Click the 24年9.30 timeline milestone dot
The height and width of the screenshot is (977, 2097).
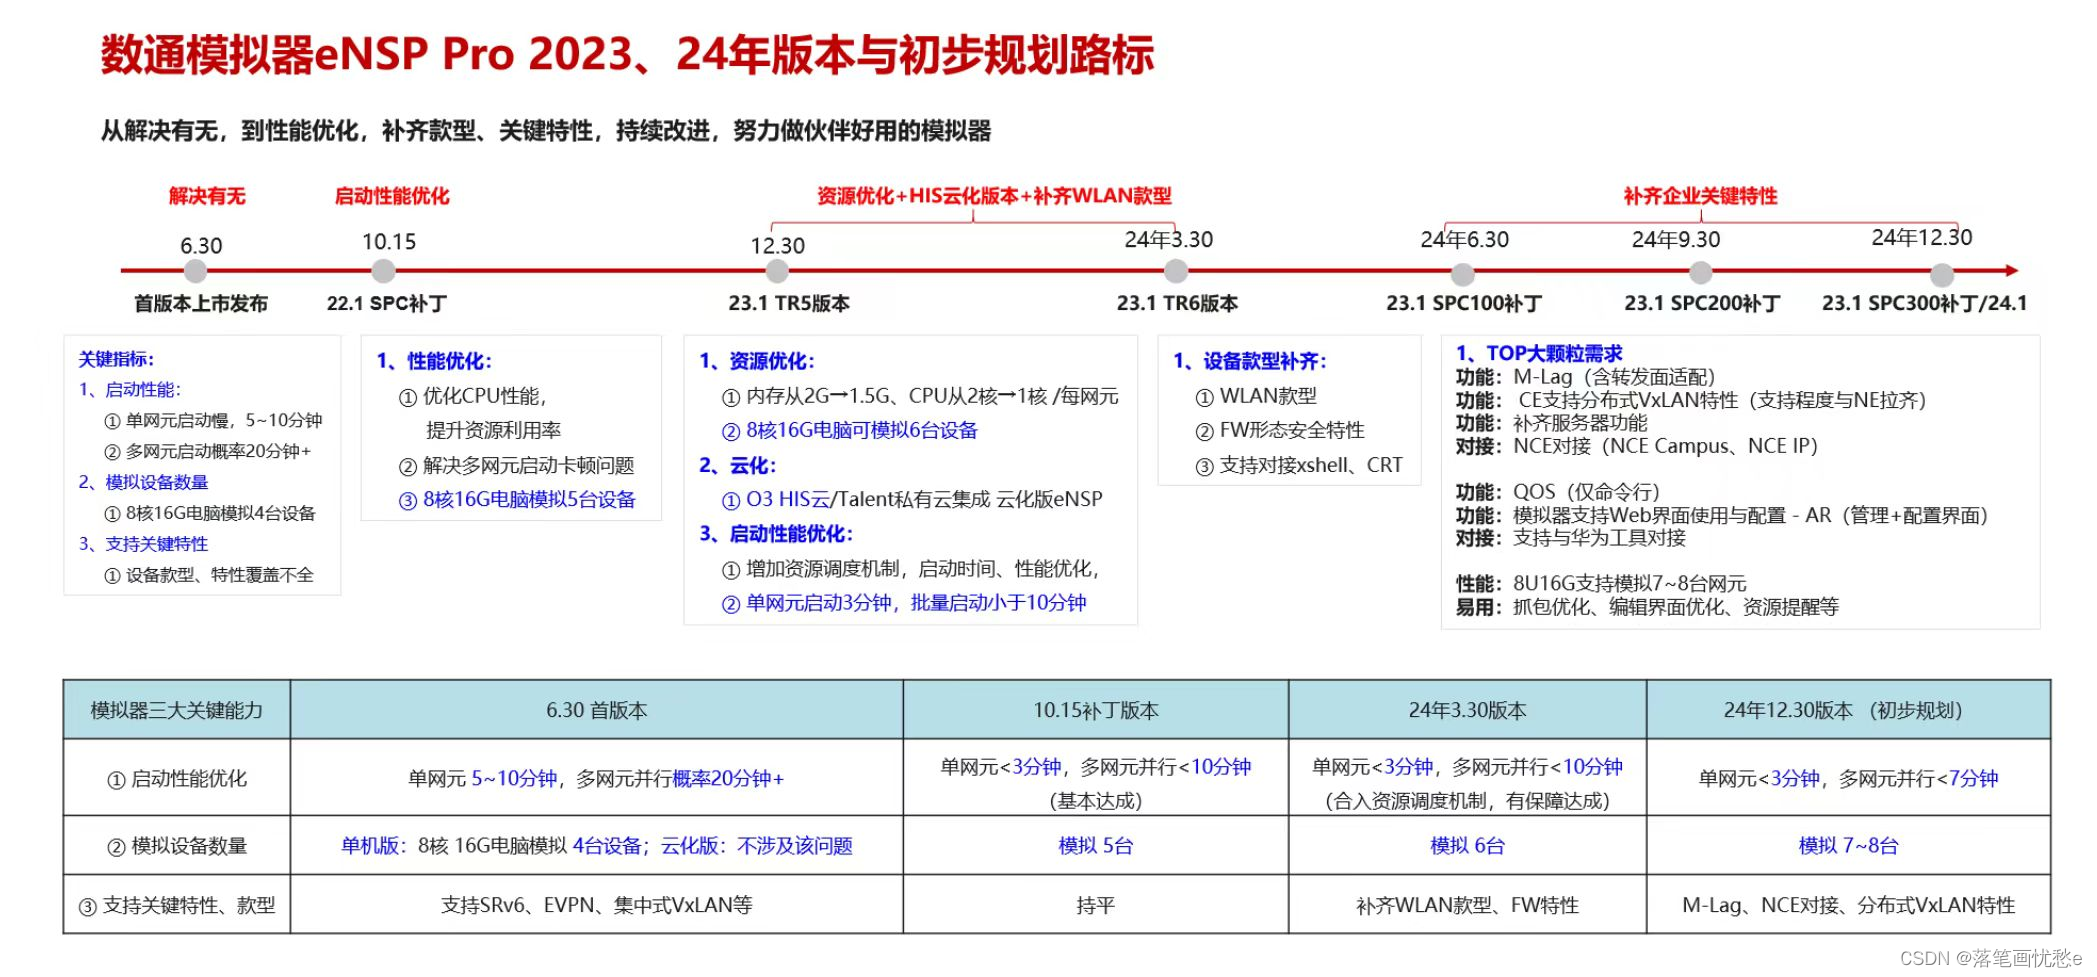[x=1700, y=272]
